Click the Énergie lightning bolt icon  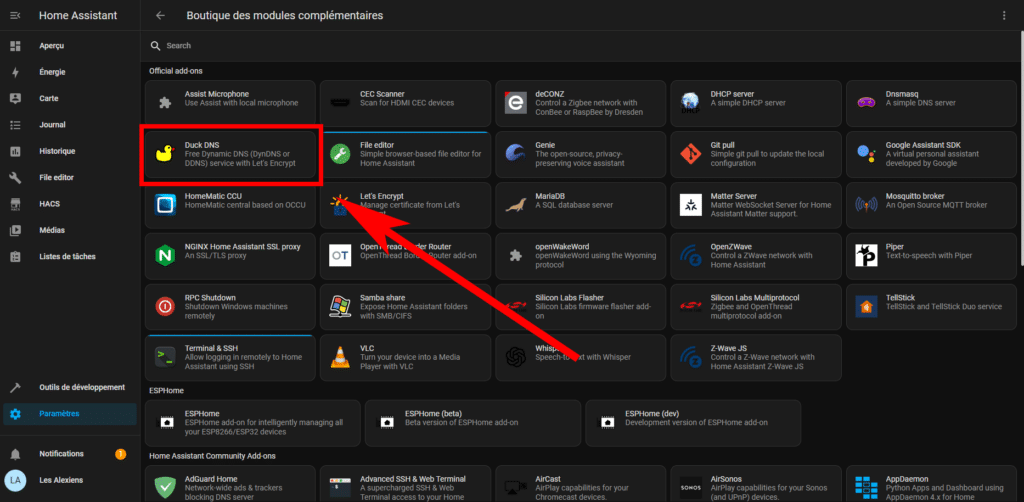pos(16,72)
